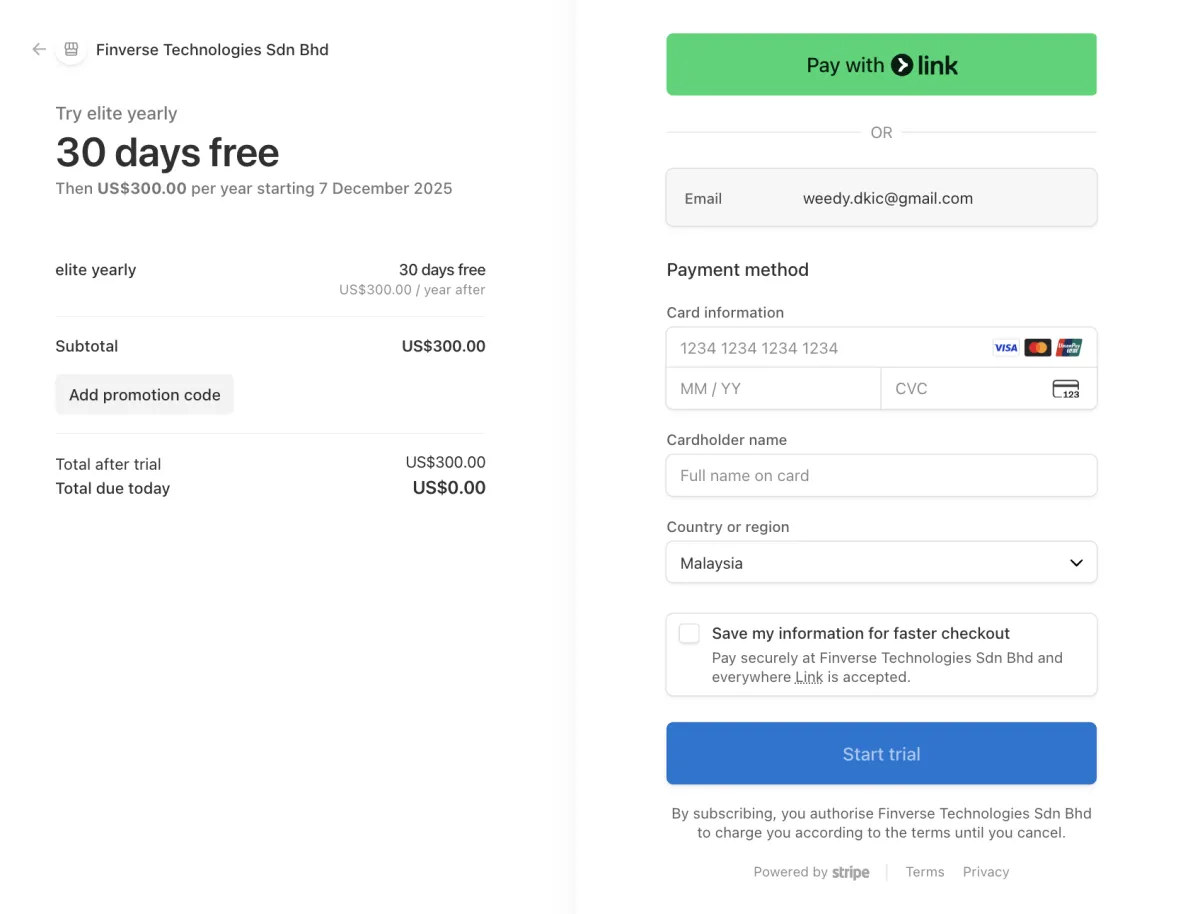Viewport: 1200px width, 914px height.
Task: Click the UnionPay card logo
Action: pyautogui.click(x=1069, y=348)
